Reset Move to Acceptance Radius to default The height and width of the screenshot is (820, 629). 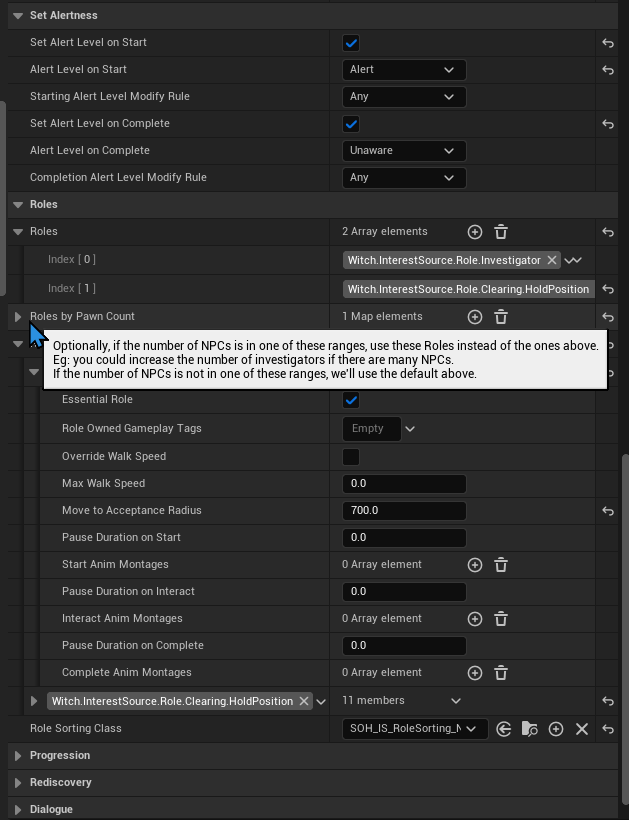(607, 511)
